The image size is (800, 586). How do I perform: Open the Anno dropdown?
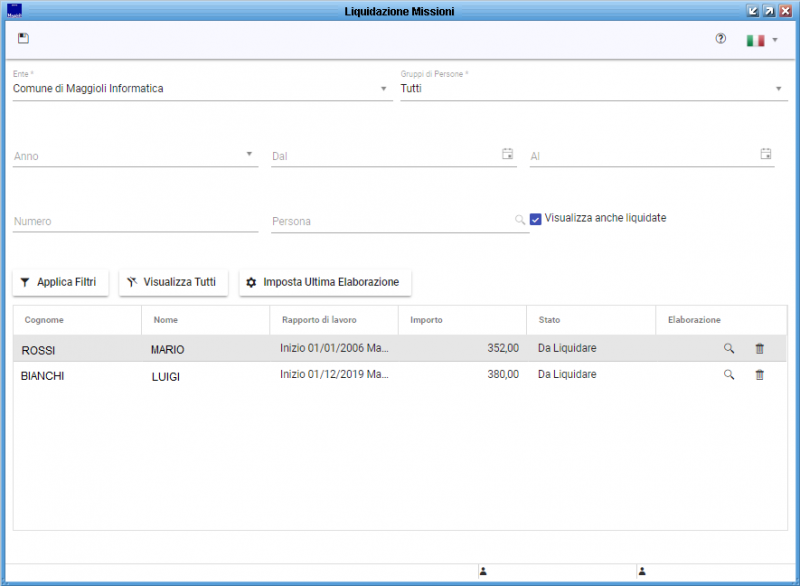[x=249, y=155]
